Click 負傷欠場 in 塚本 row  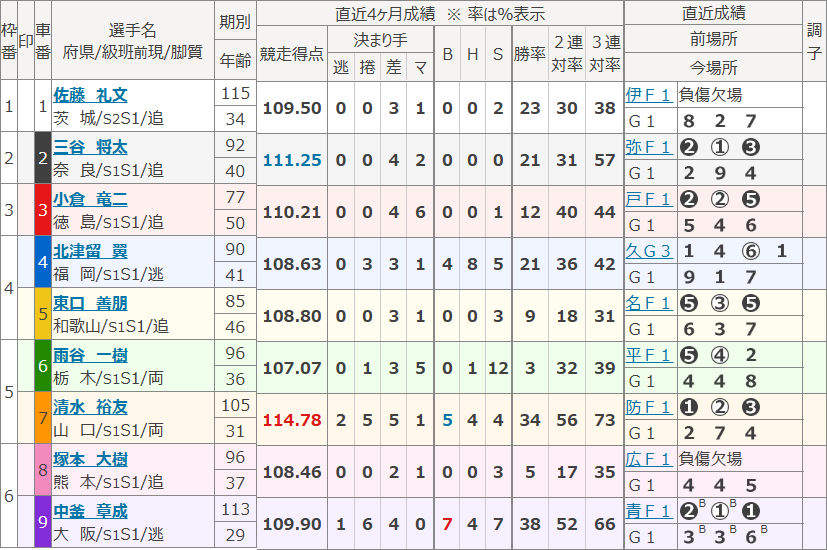pos(710,459)
